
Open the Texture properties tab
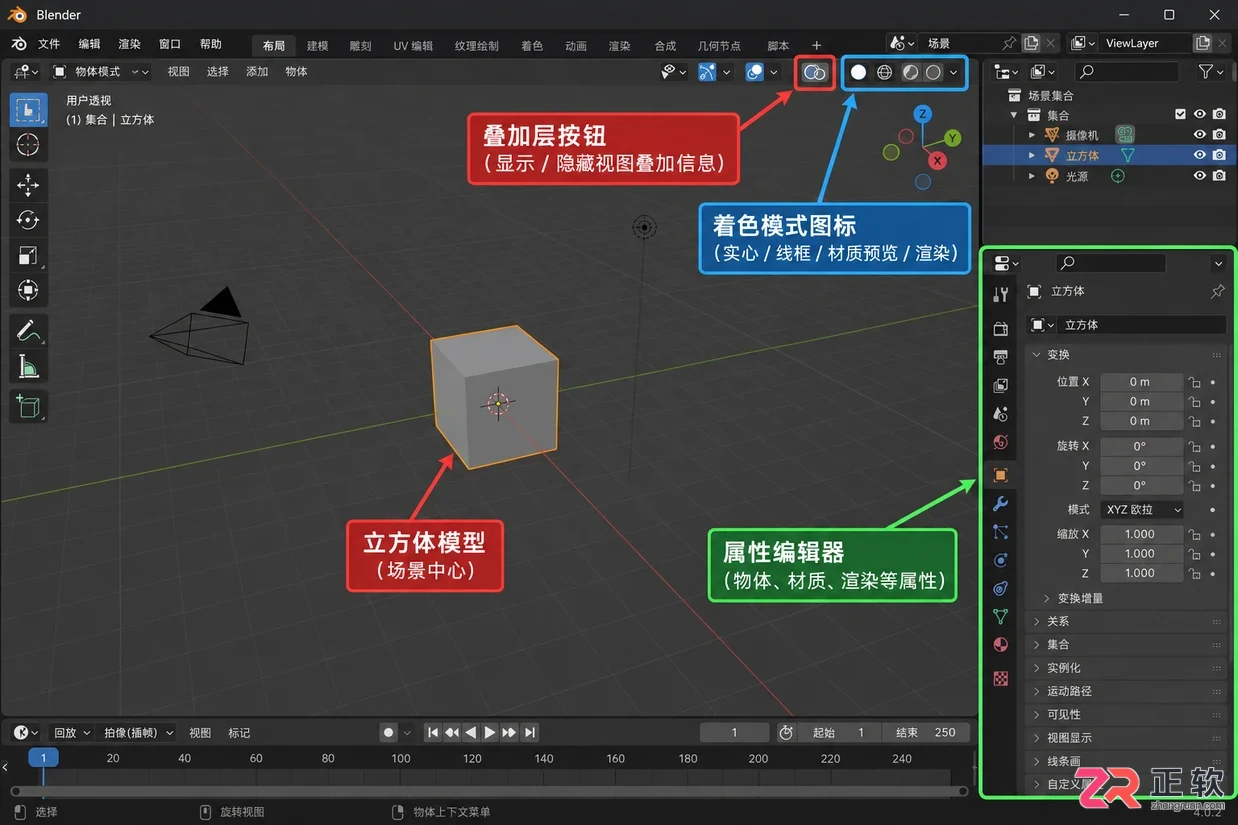[x=1000, y=678]
